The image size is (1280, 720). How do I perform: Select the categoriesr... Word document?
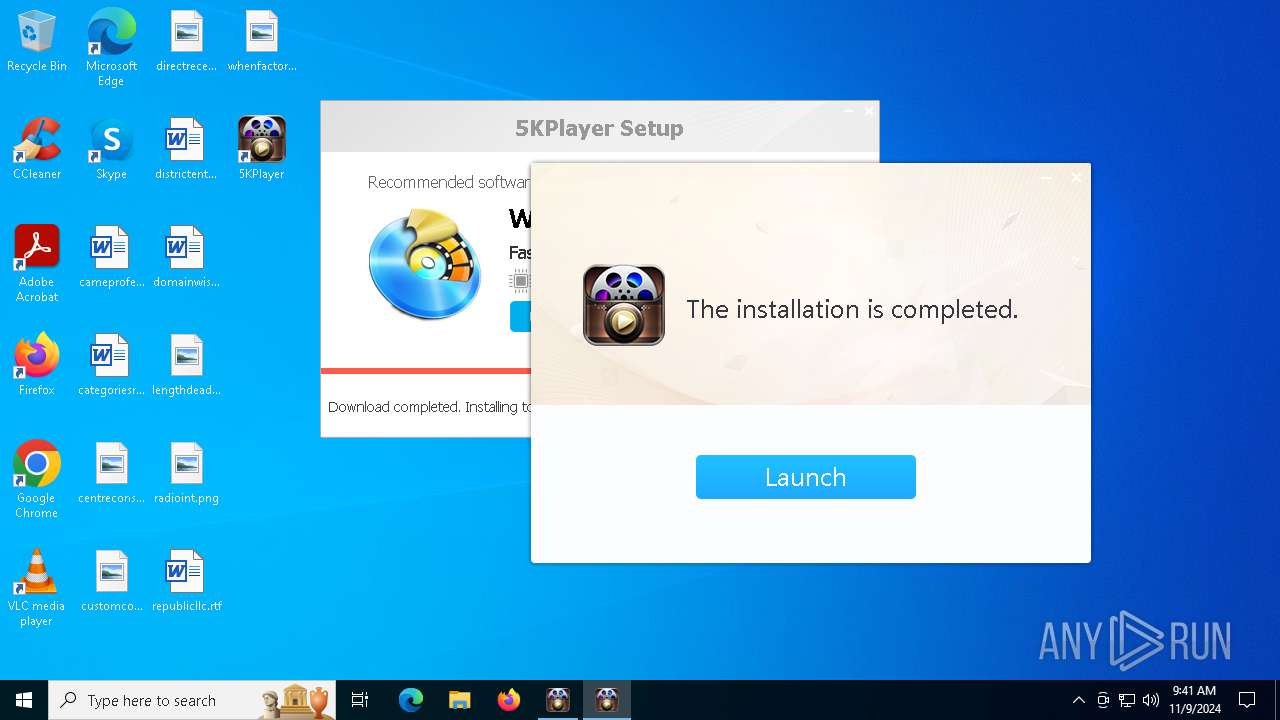point(111,365)
